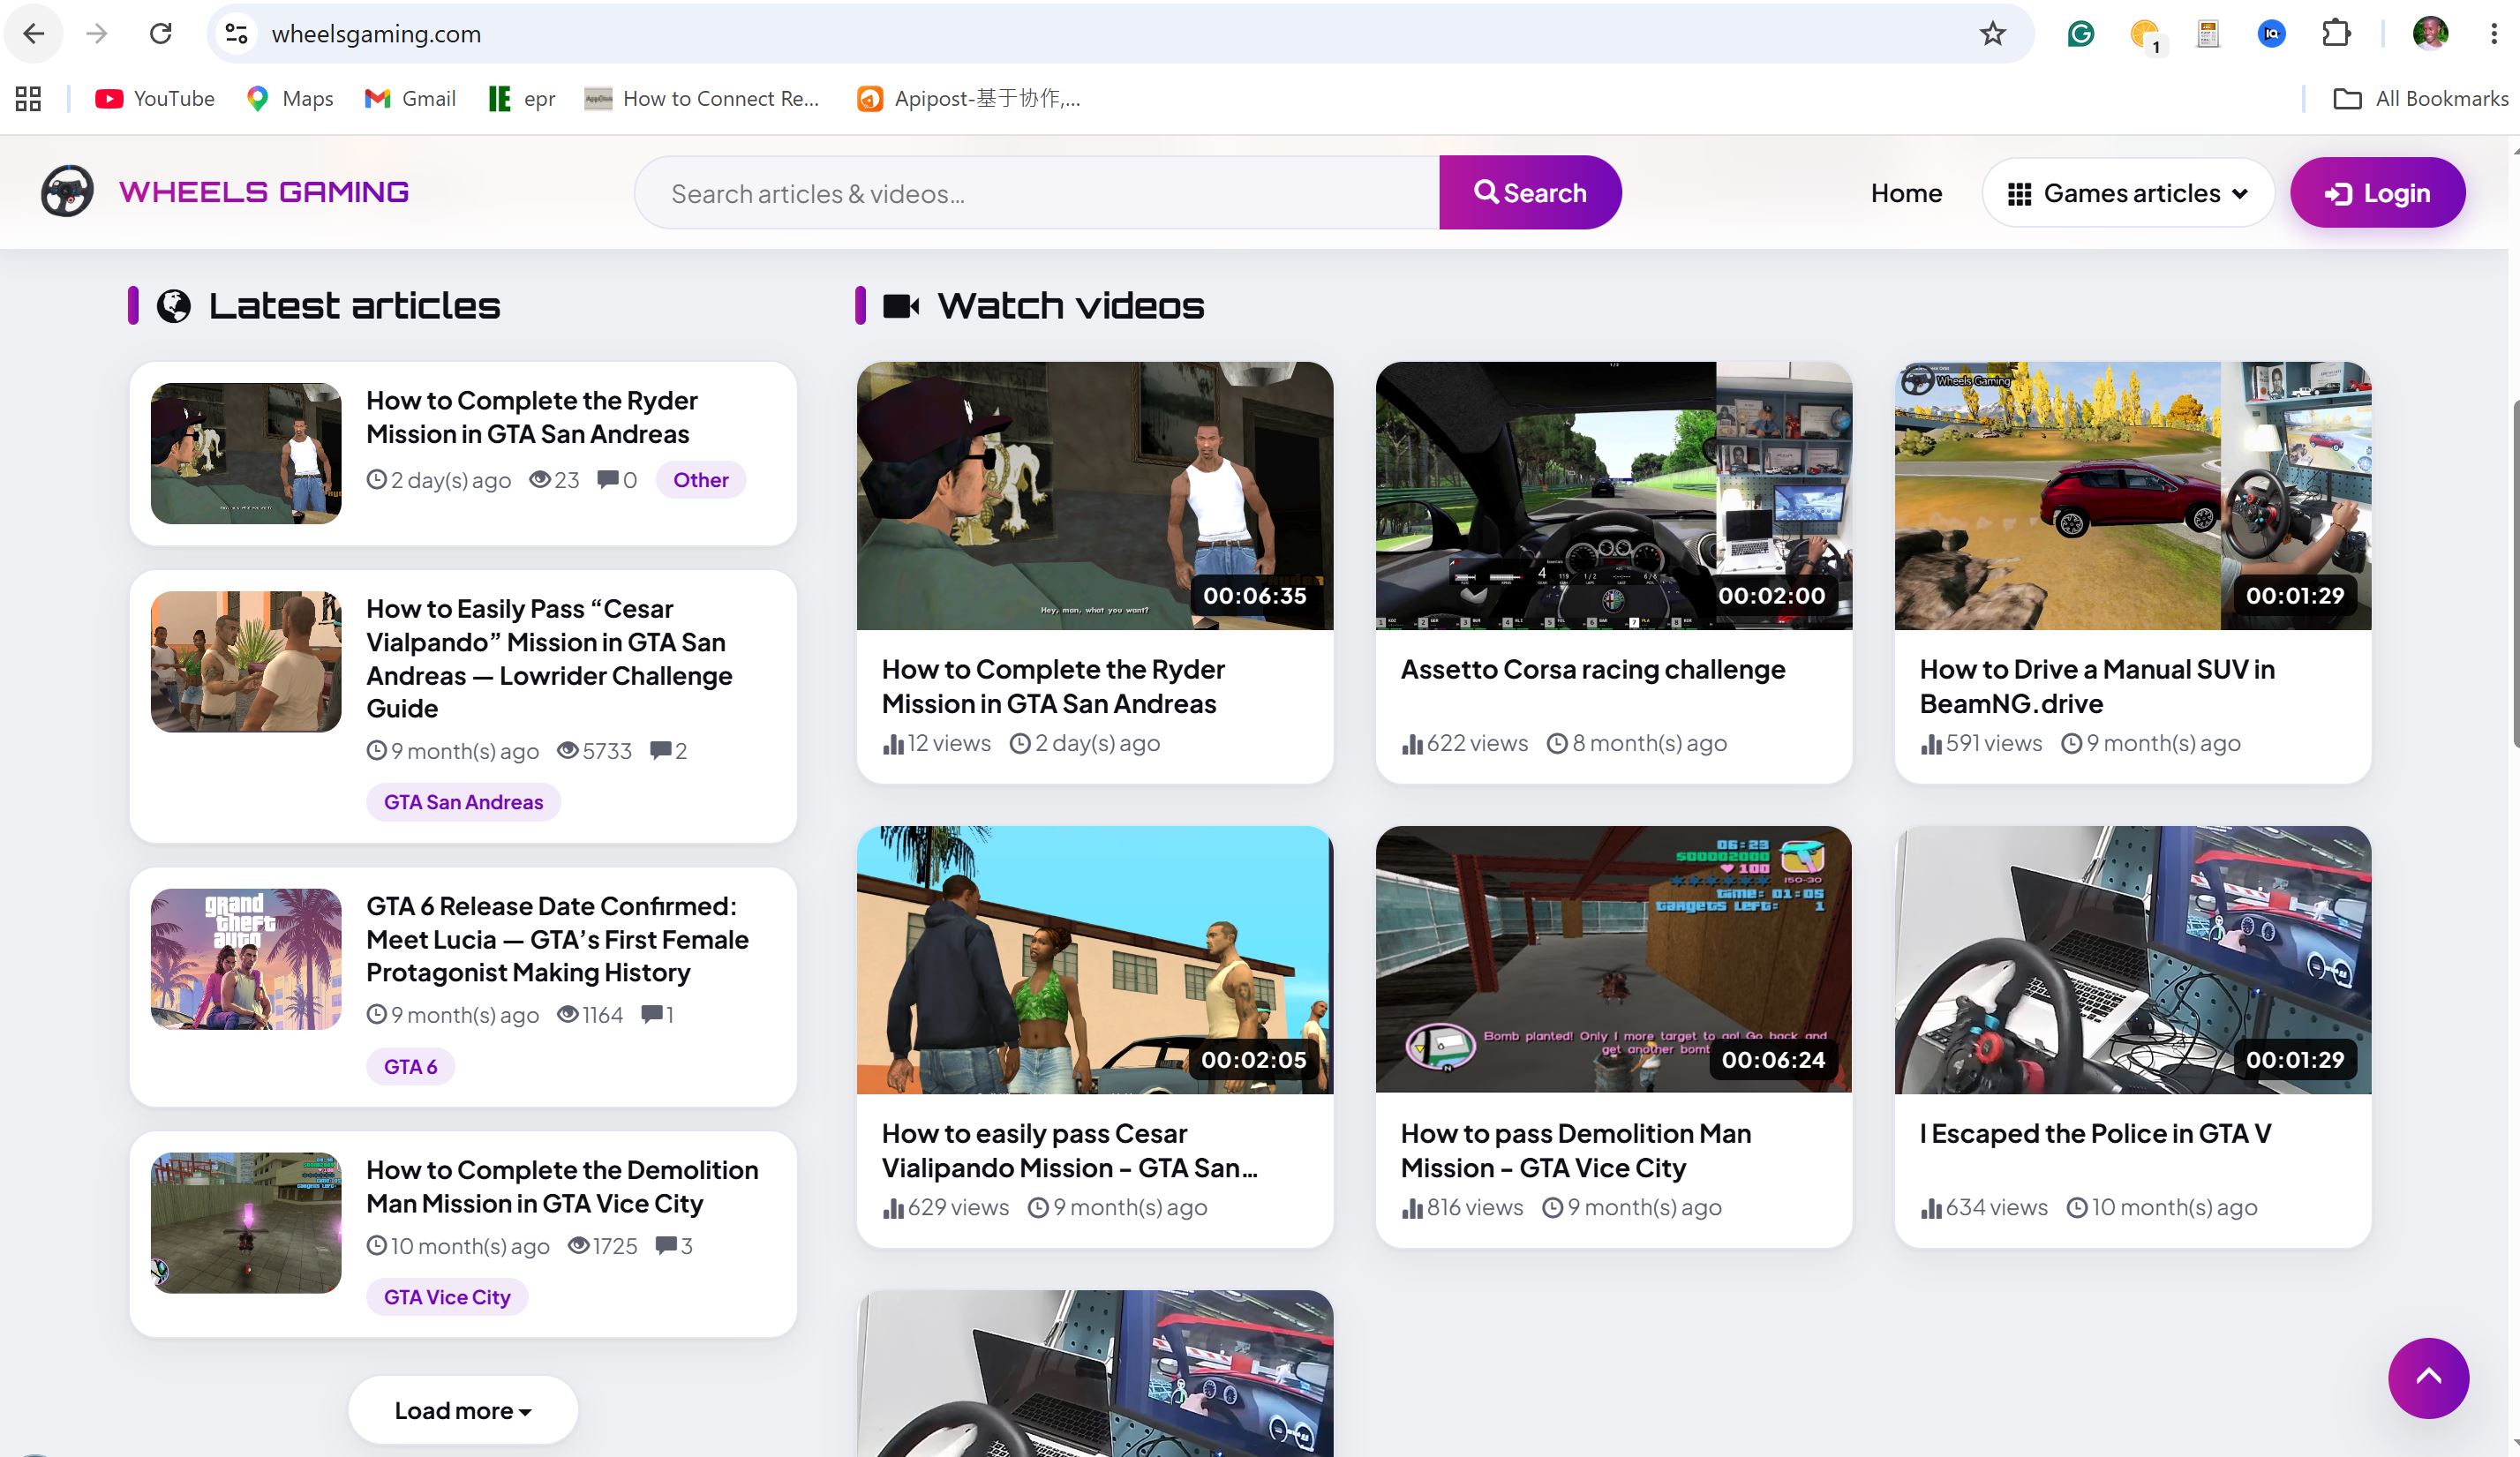
Task: Open 'How to easily pass Cesar Vialipando' video title
Action: 1069,1150
